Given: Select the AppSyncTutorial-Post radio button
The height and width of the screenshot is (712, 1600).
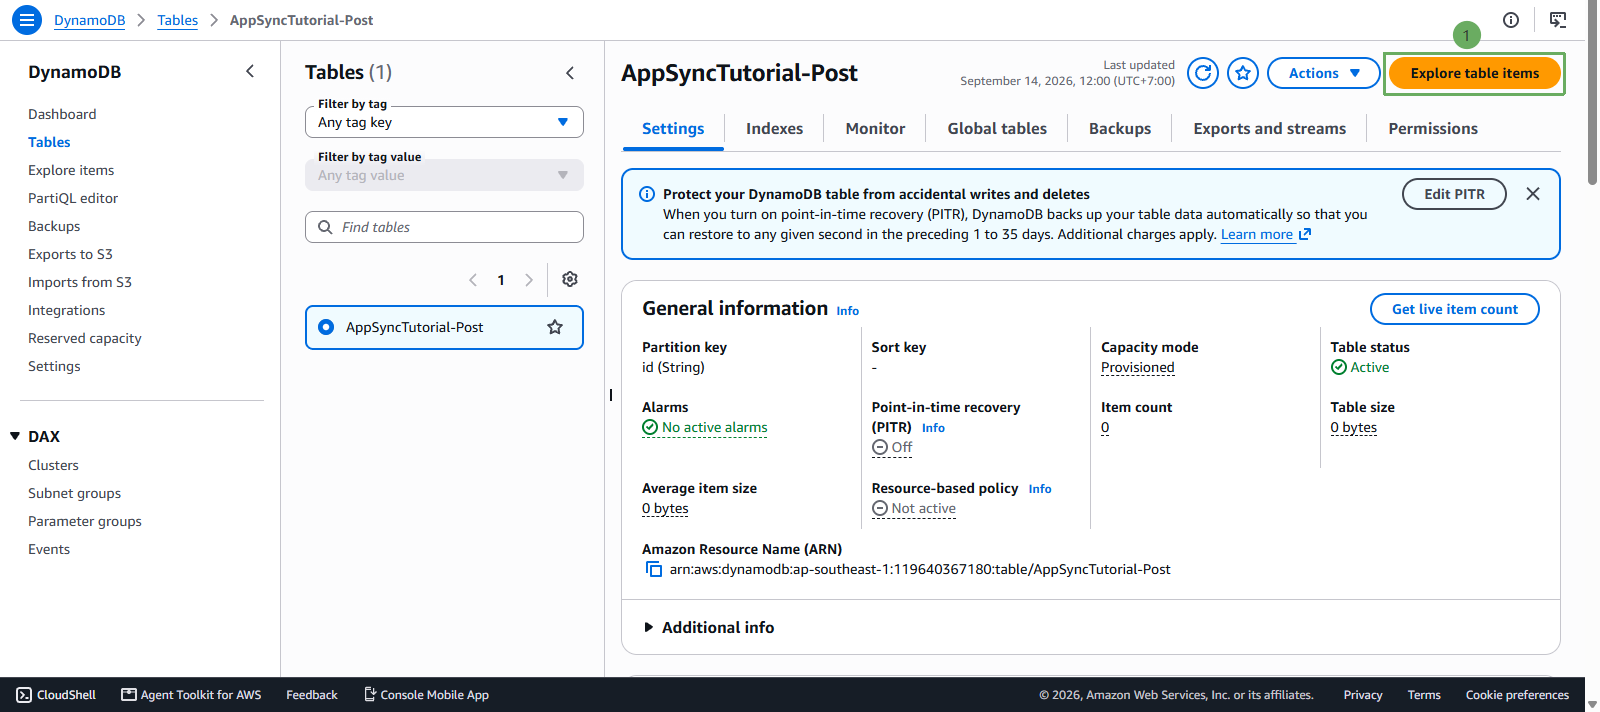Looking at the screenshot, I should point(326,327).
